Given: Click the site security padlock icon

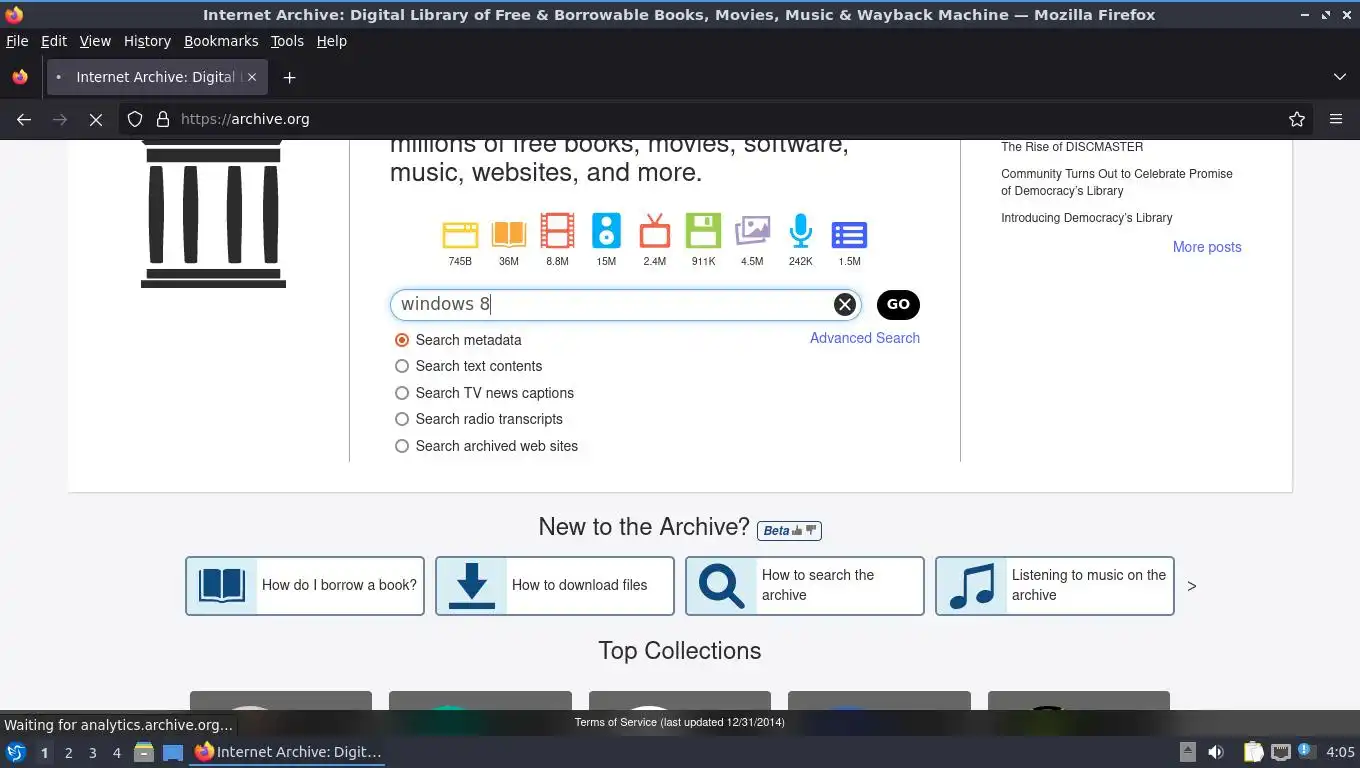Looking at the screenshot, I should (163, 119).
